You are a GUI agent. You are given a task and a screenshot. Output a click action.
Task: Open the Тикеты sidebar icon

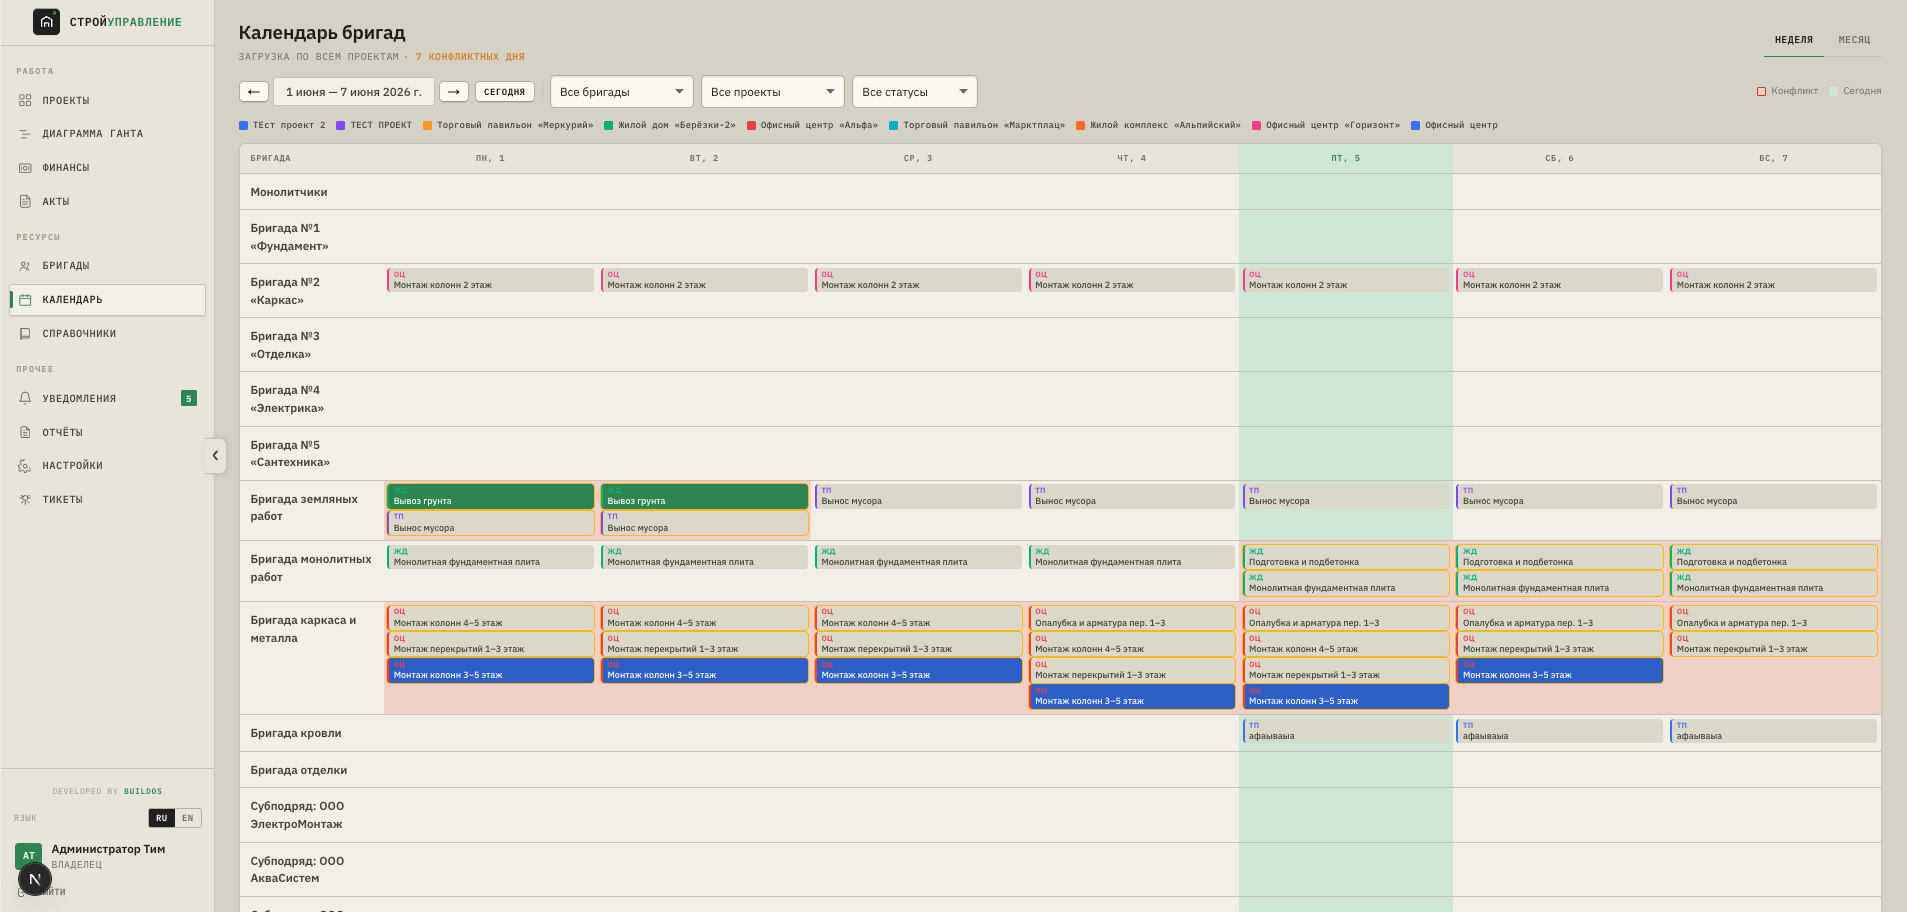(25, 500)
